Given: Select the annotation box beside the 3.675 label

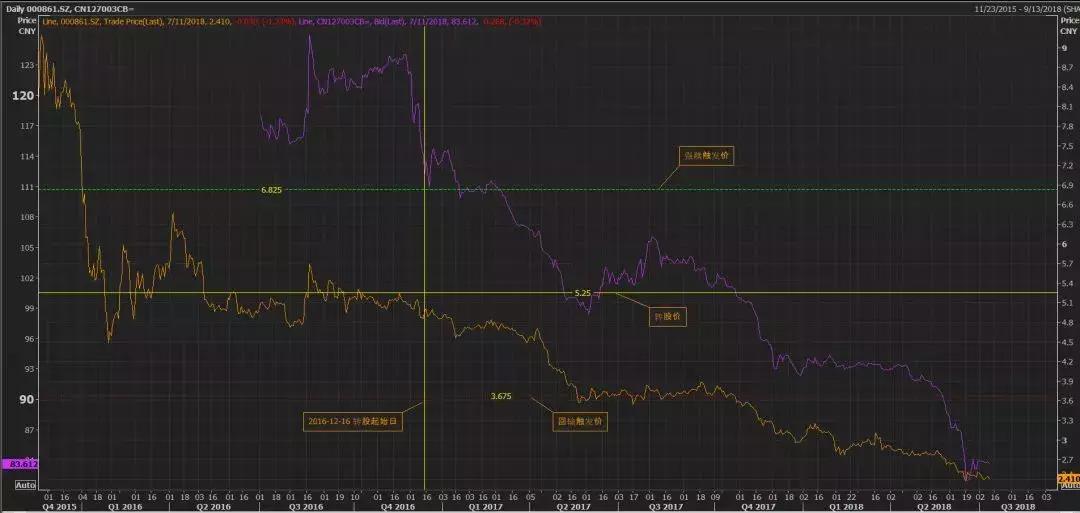Looking at the screenshot, I should [x=579, y=421].
